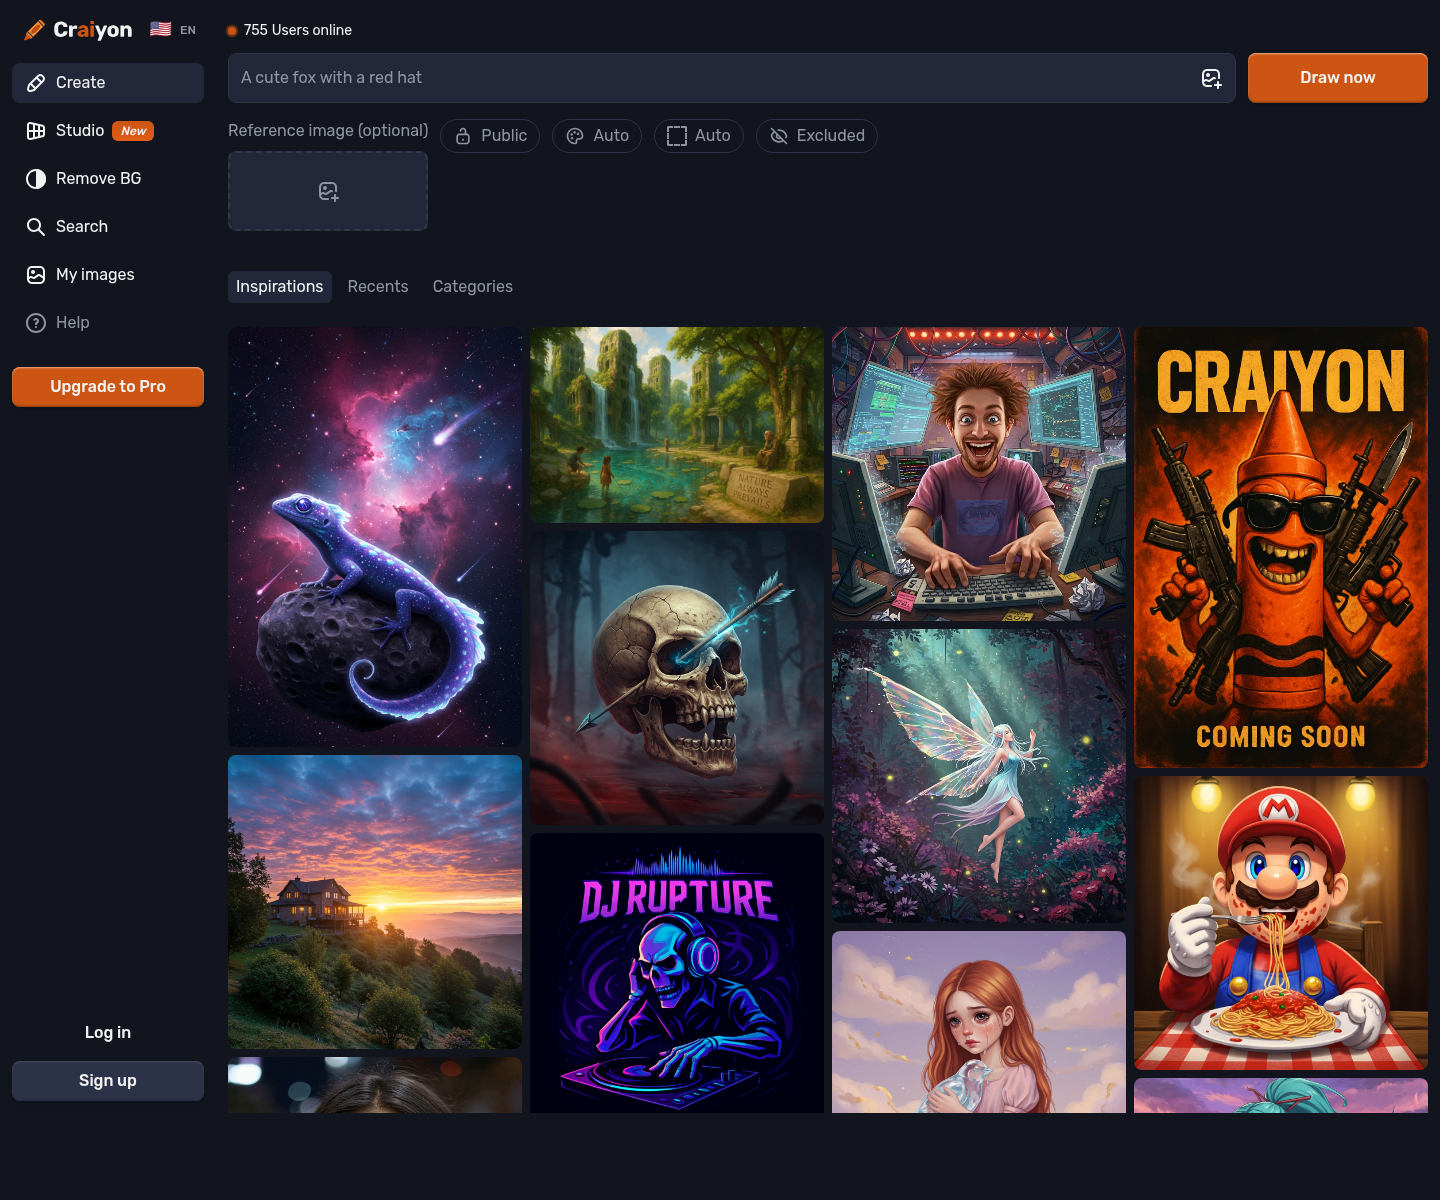Open the DJ Rupture skeleton image

677,973
